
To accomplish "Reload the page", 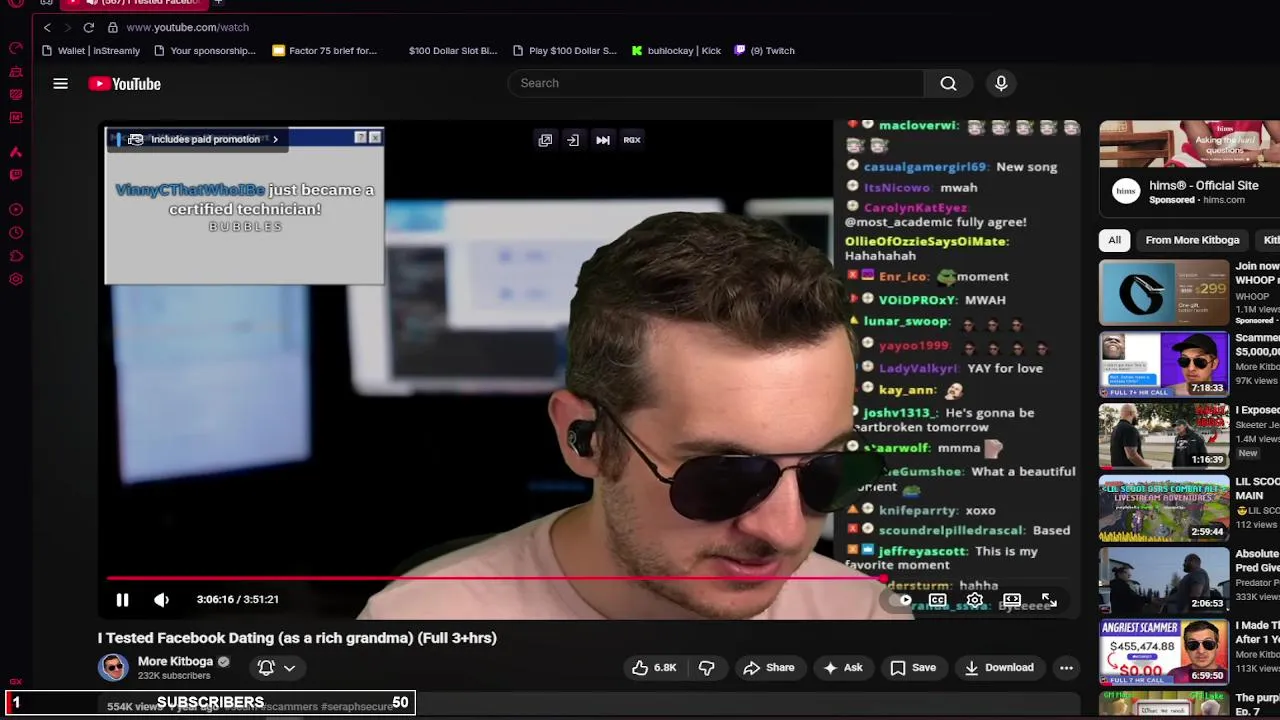I will (89, 28).
